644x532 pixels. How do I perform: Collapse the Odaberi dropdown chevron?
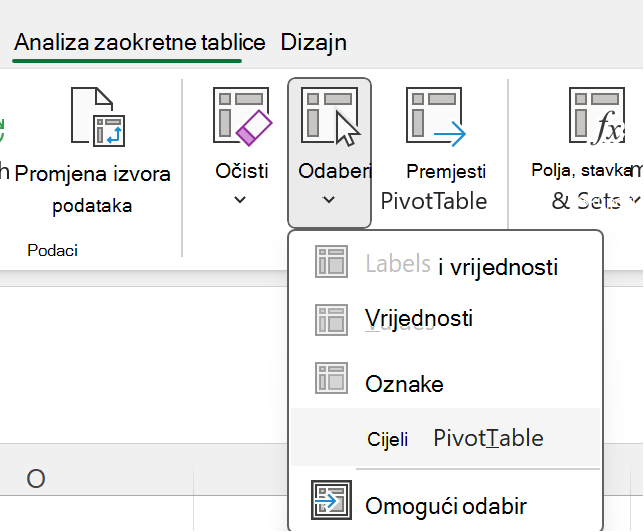[x=329, y=200]
